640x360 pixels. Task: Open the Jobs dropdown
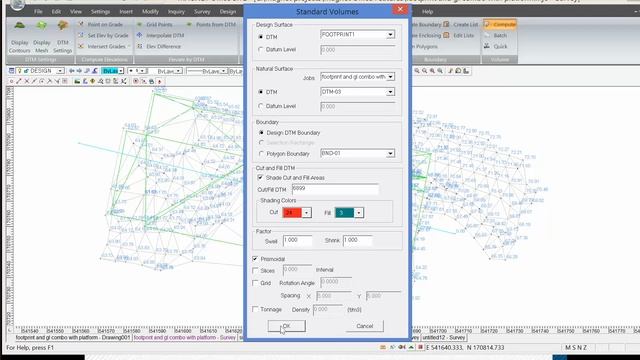(390, 77)
